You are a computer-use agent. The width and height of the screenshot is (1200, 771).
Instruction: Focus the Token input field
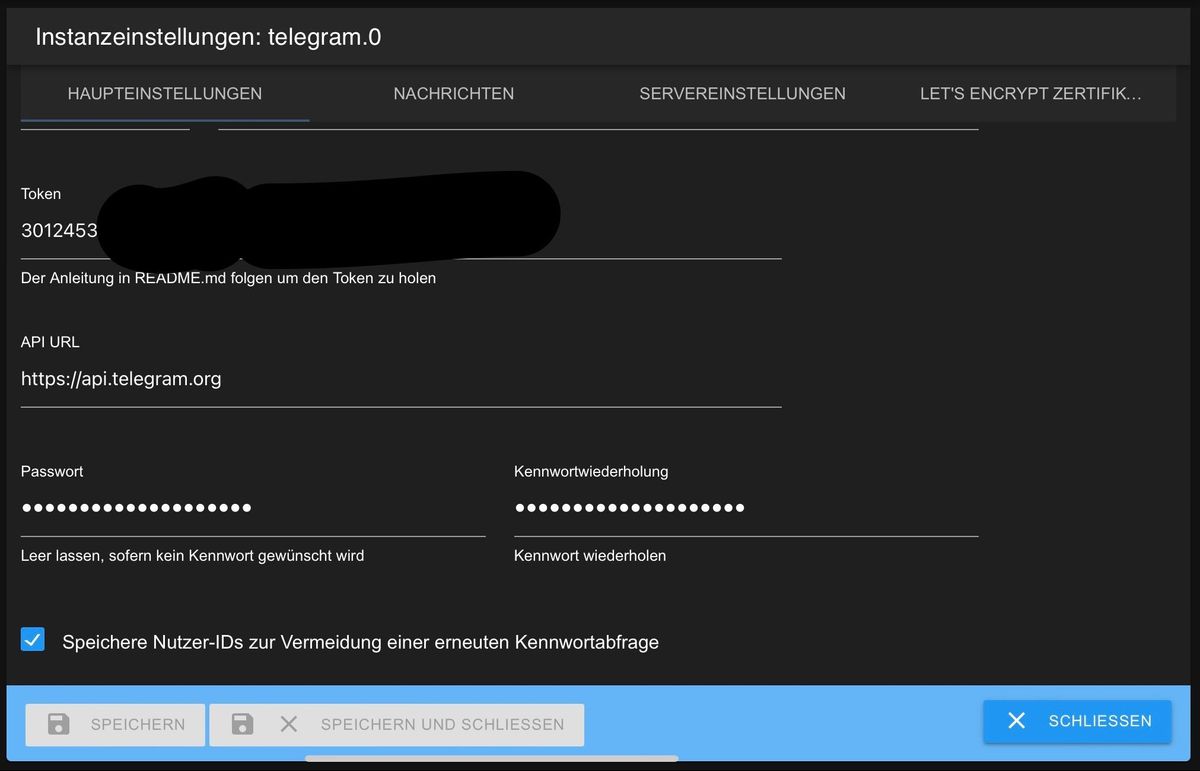[x=401, y=231]
